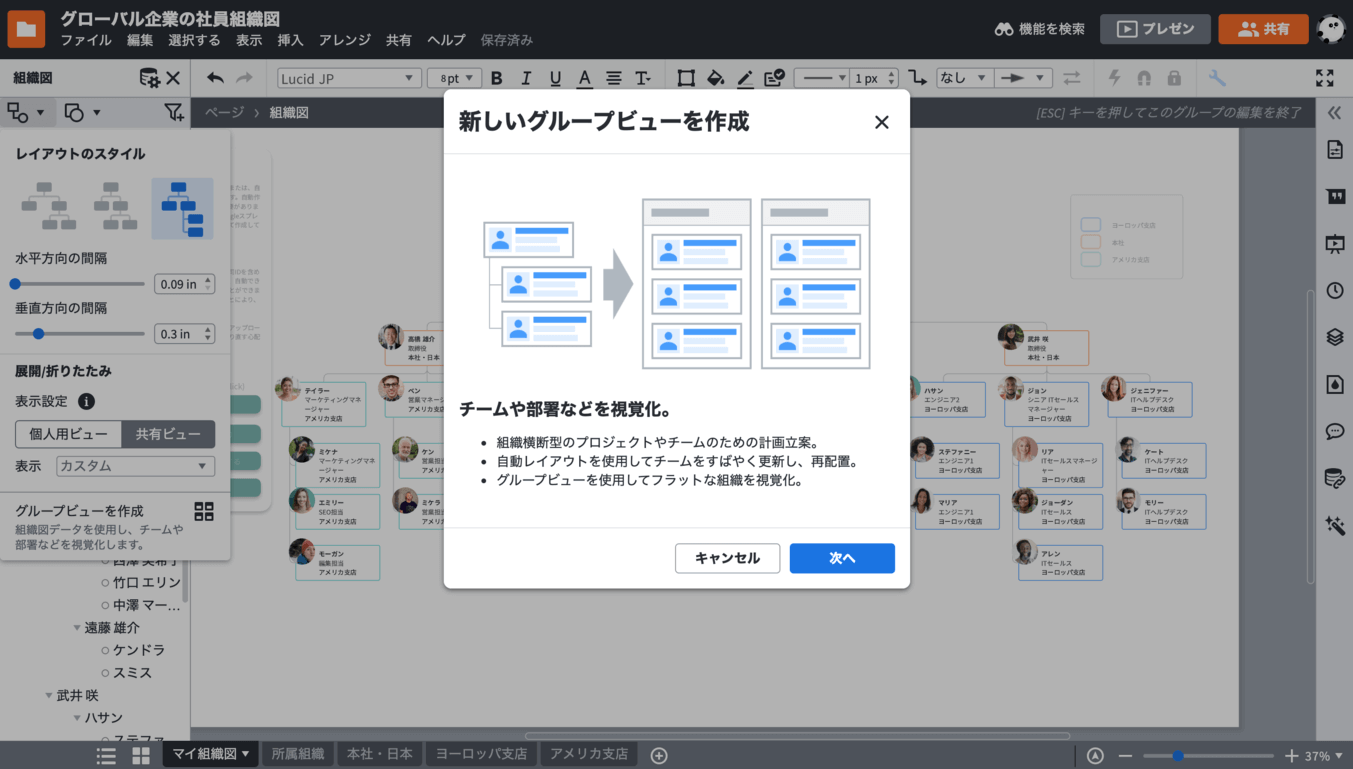Open the アレンジ menu
Screen dimensions: 1353x769
[344, 40]
